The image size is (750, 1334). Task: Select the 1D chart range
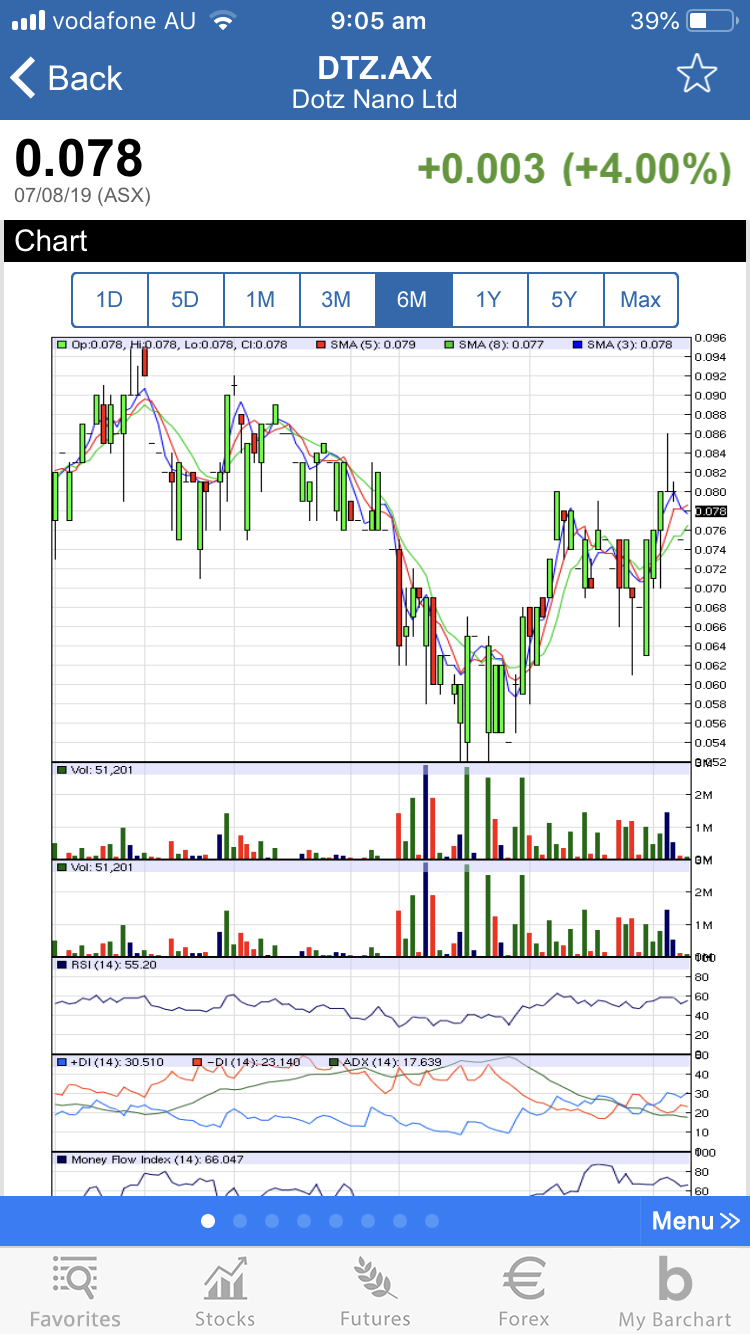point(109,299)
